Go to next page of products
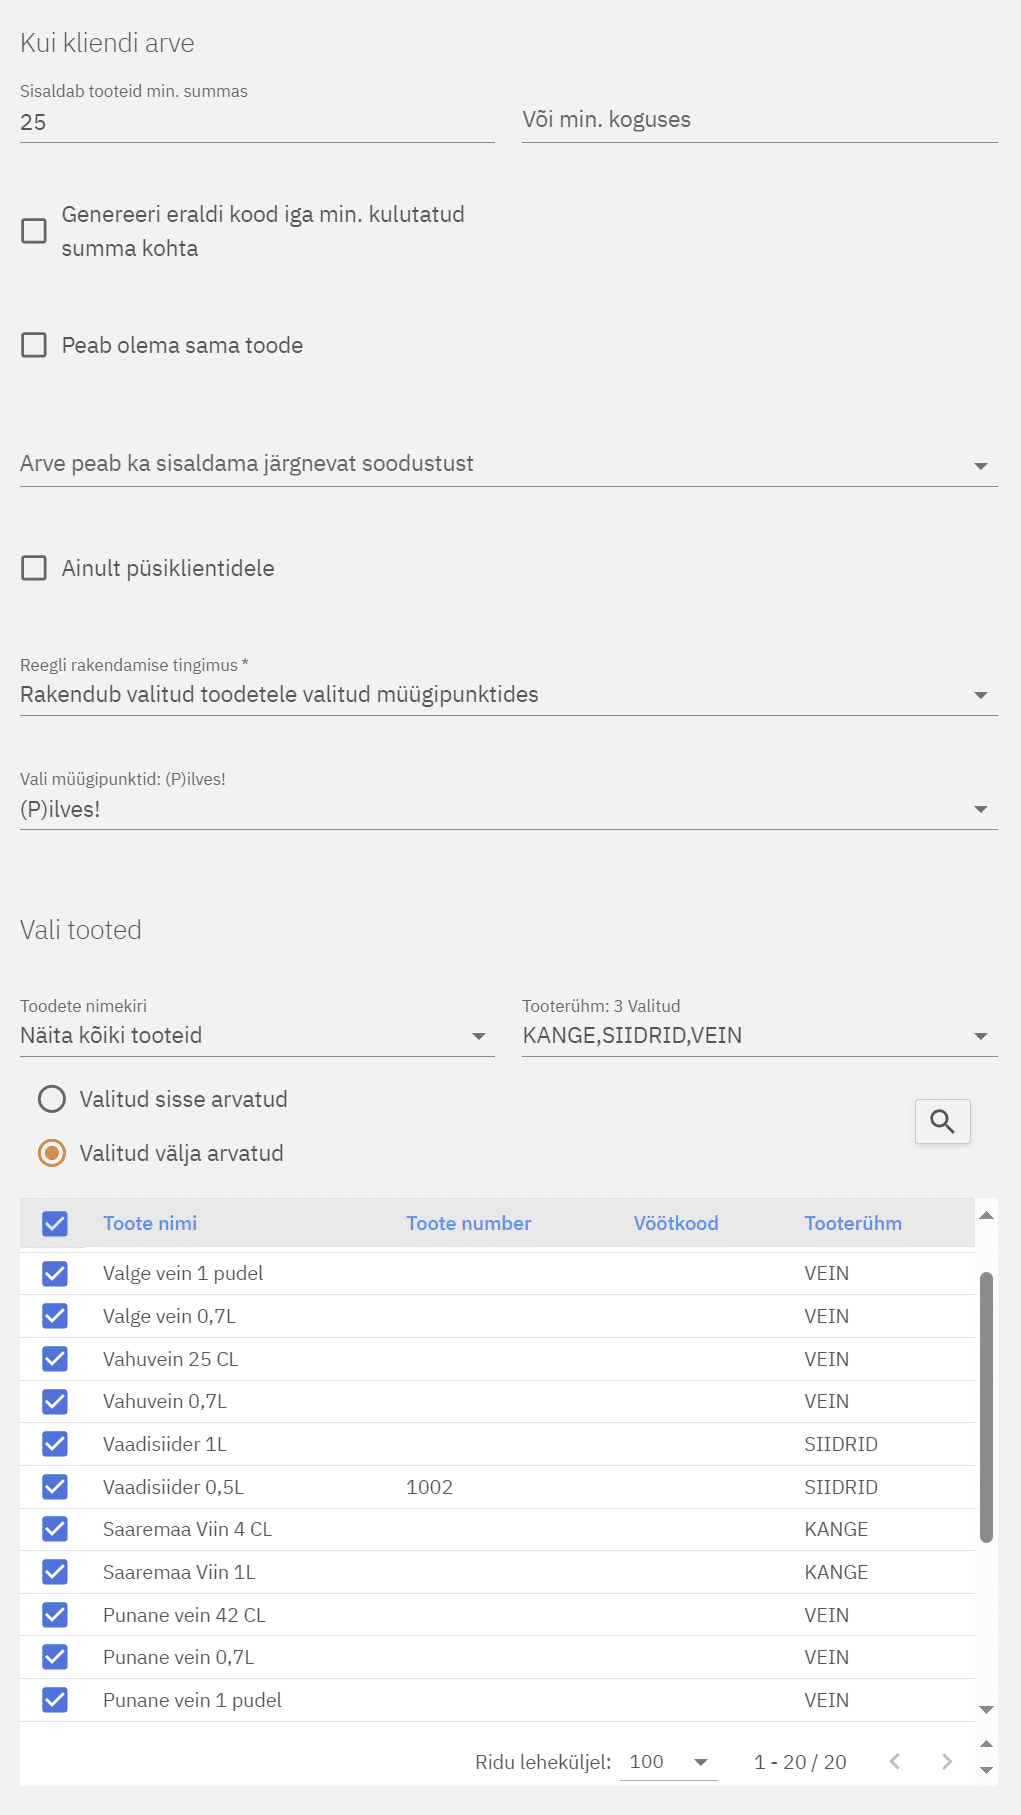Viewport: 1021px width, 1815px height. pos(946,1762)
